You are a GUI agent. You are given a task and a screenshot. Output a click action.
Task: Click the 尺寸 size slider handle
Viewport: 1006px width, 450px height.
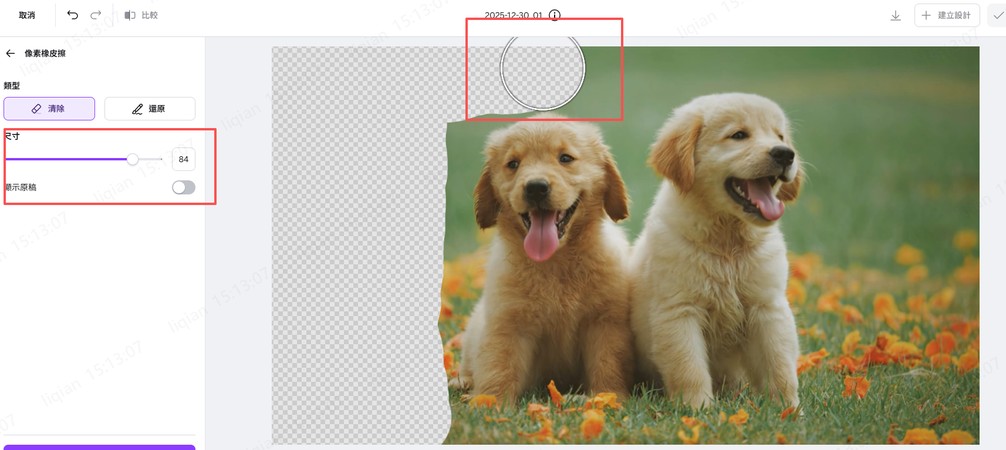point(132,159)
